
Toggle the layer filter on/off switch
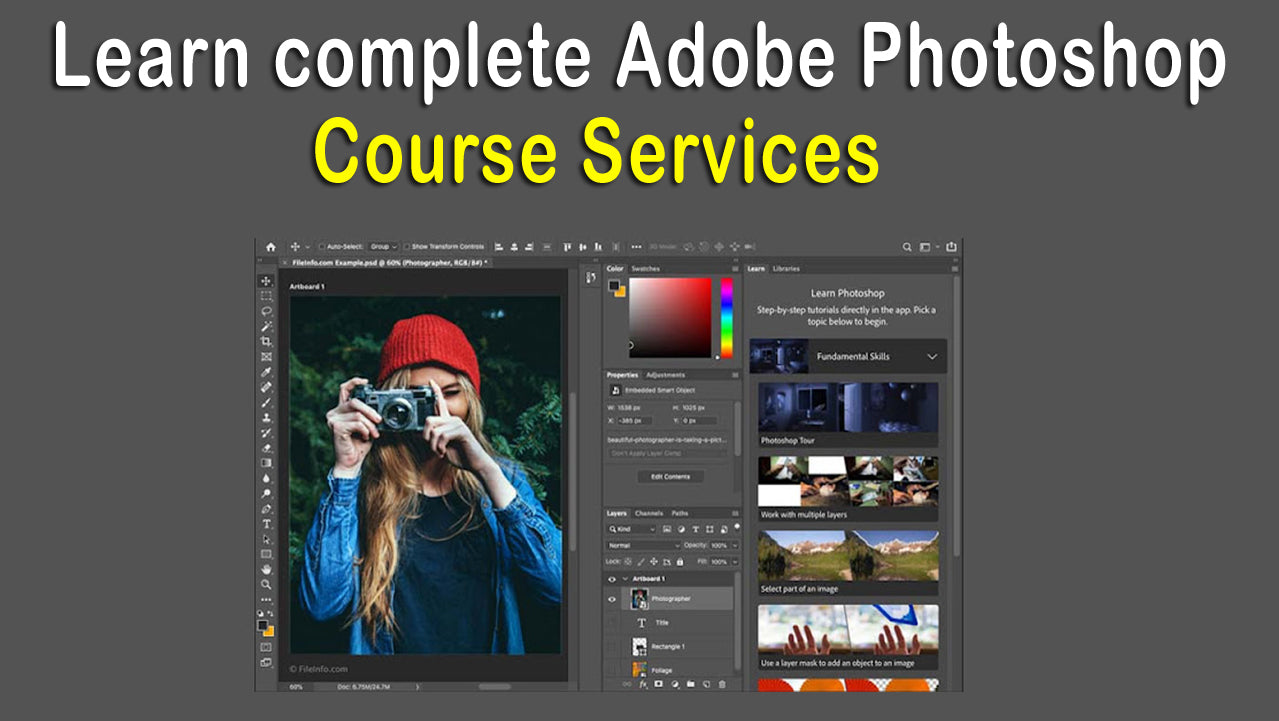(737, 526)
